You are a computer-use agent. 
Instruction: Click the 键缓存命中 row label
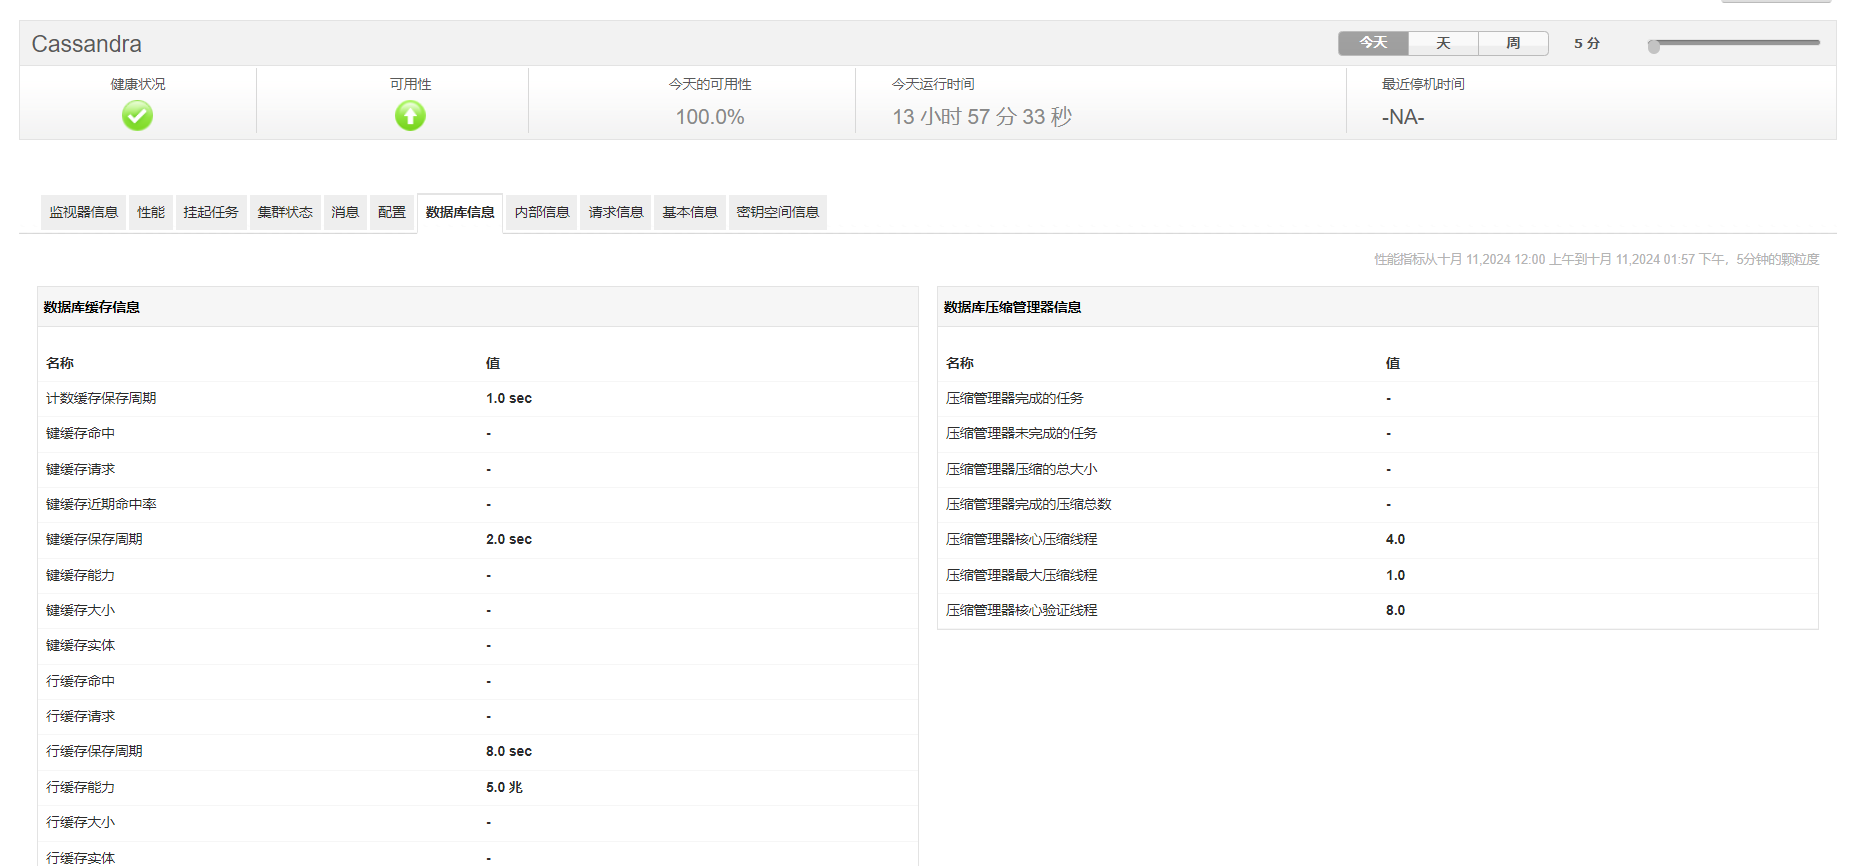tap(80, 433)
